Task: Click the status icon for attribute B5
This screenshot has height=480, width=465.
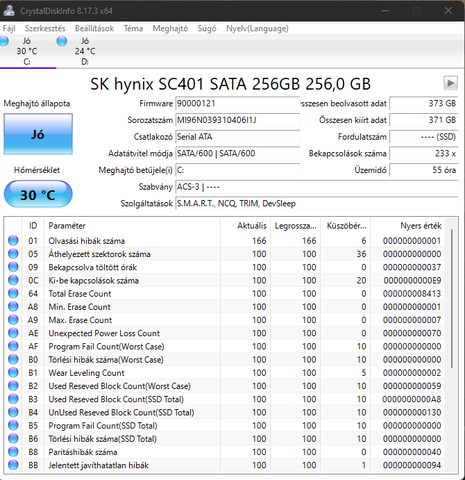Action: (x=13, y=425)
